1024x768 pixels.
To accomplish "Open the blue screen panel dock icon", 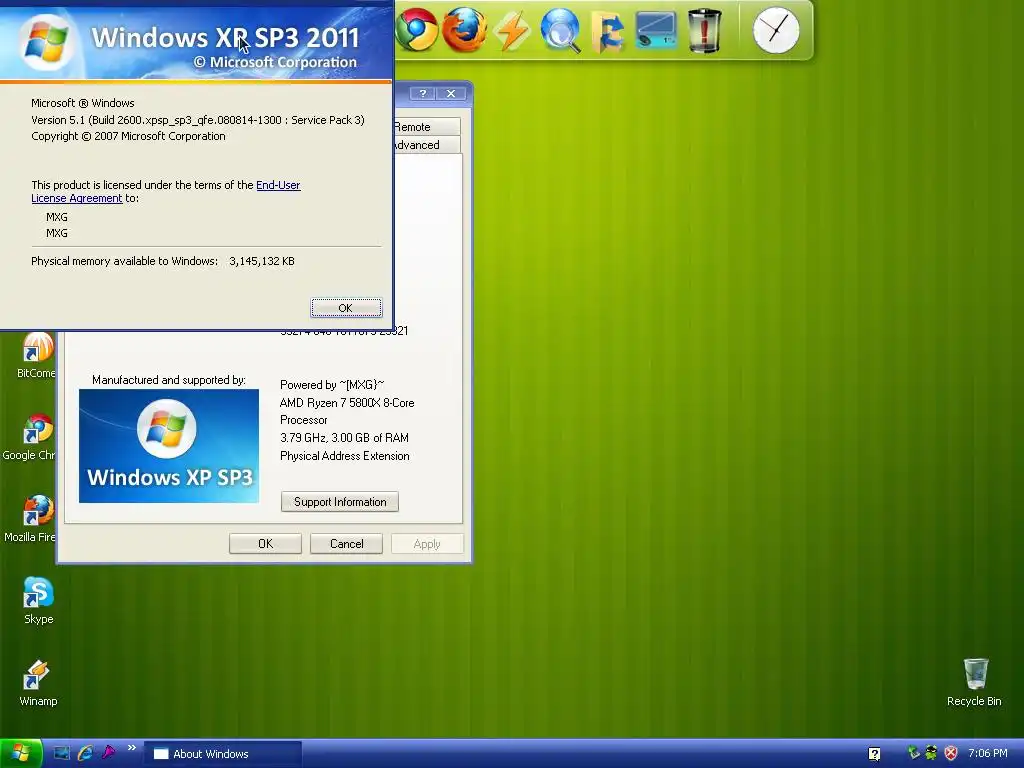I will [x=655, y=31].
